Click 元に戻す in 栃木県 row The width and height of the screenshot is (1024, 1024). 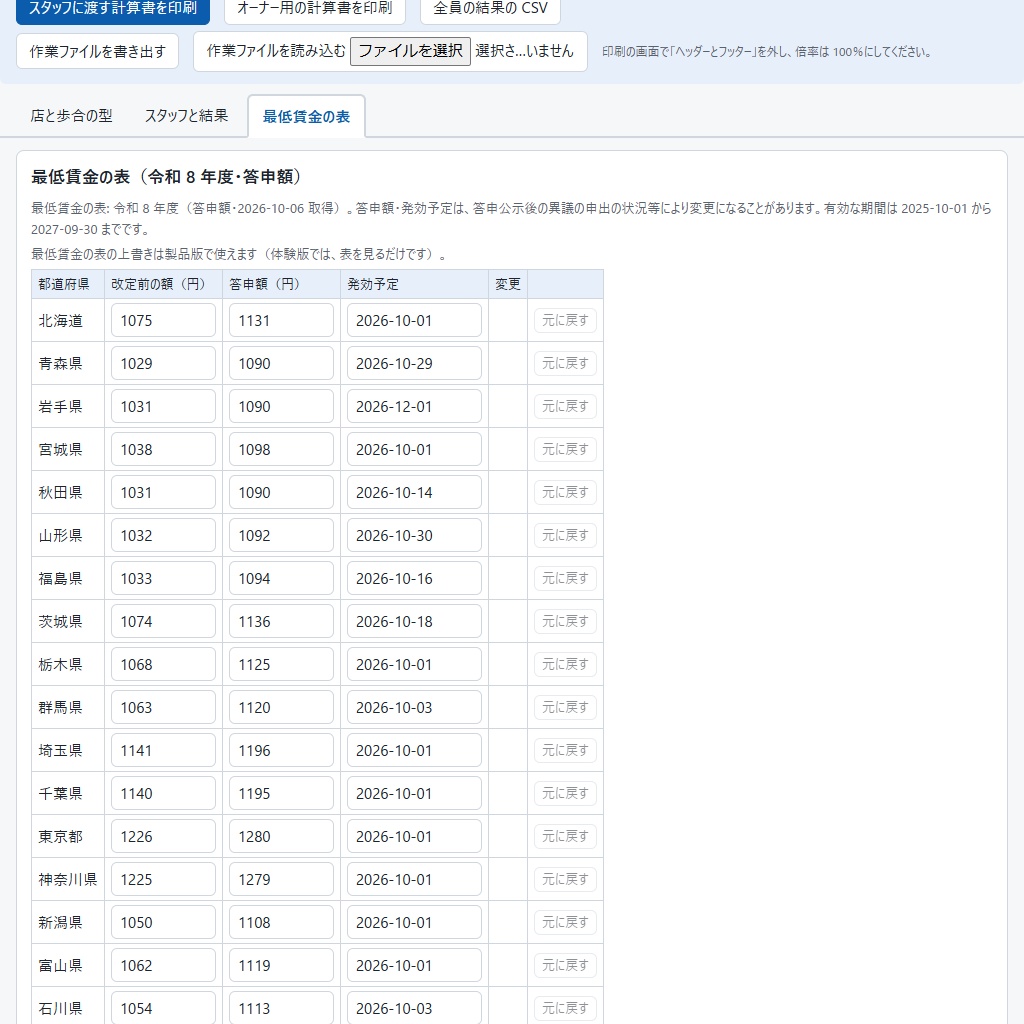pos(565,664)
